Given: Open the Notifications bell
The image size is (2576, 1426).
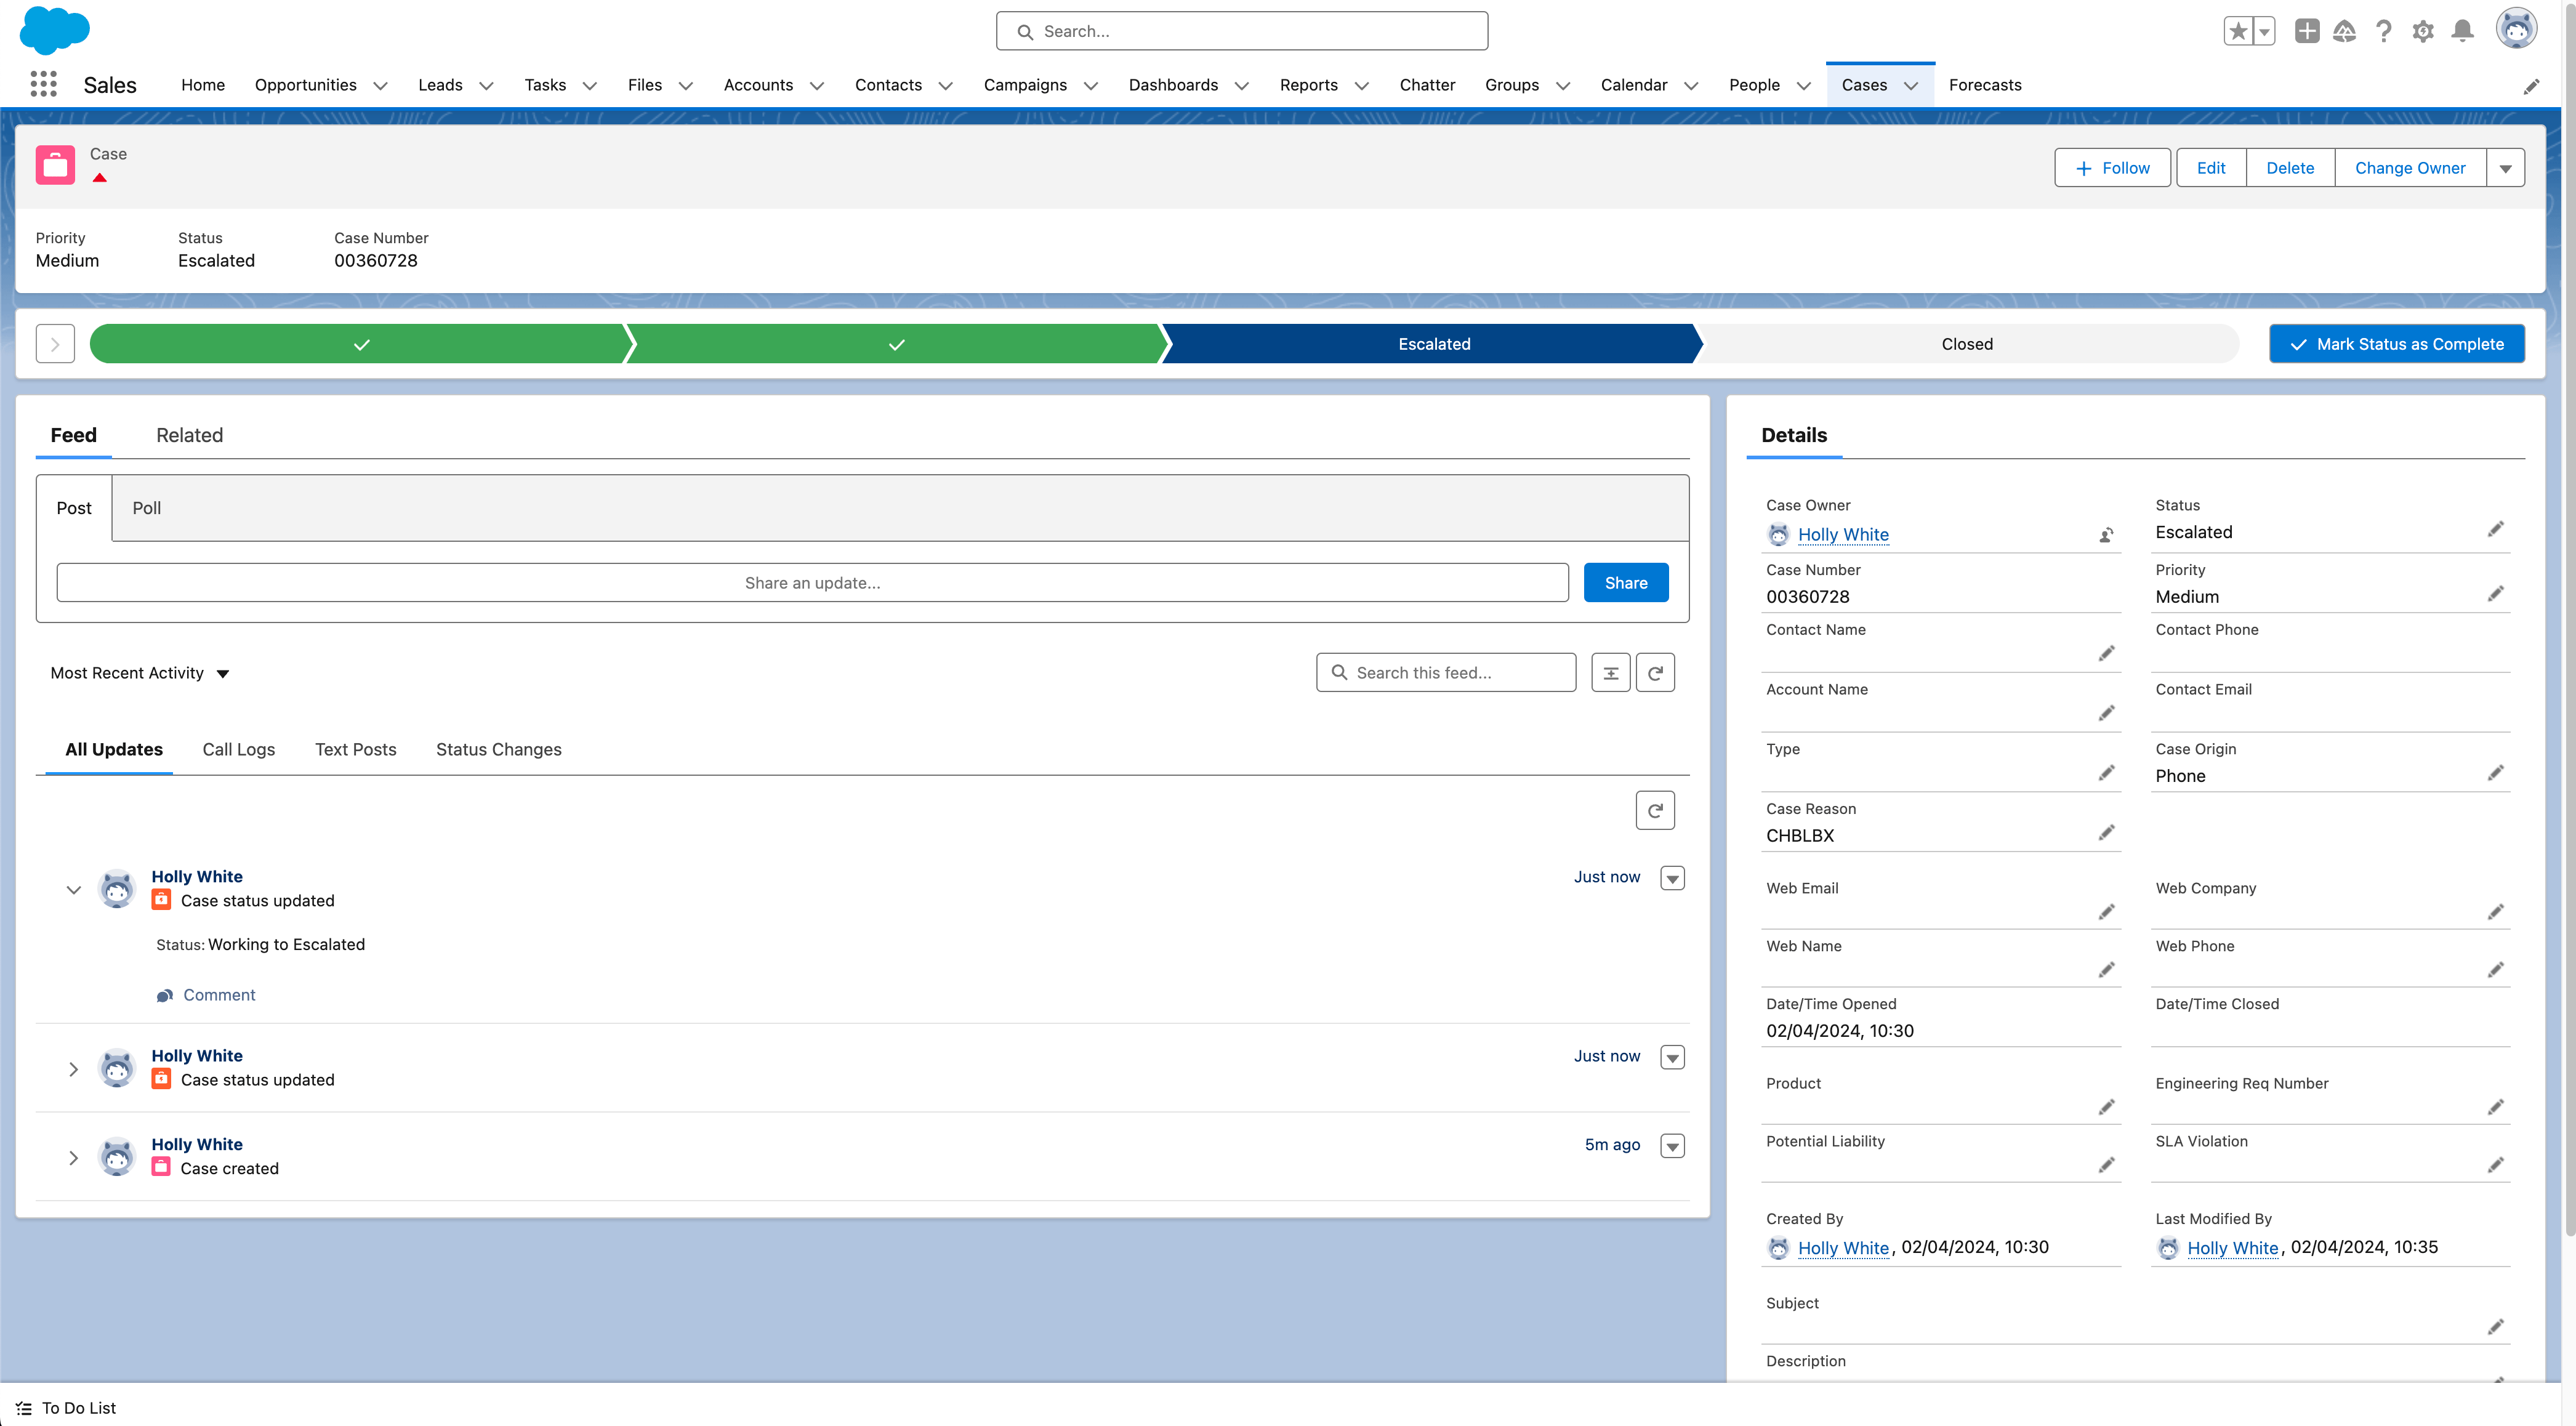Looking at the screenshot, I should (2463, 31).
